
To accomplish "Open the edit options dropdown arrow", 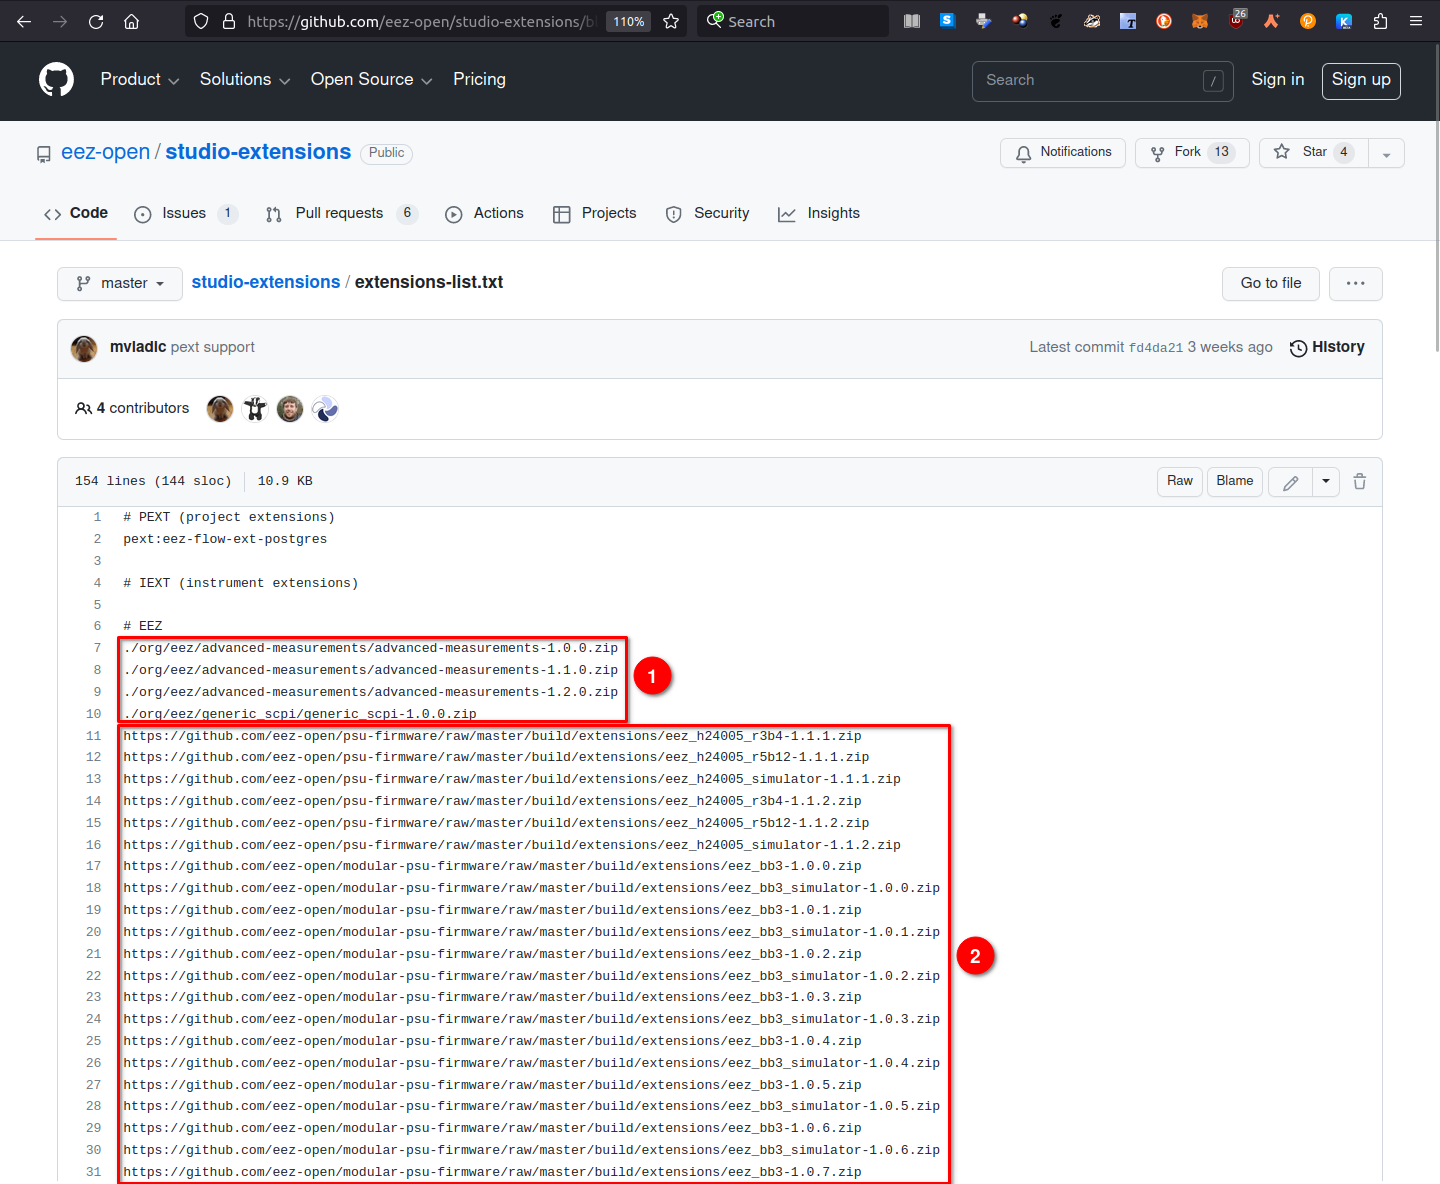I will [1326, 482].
